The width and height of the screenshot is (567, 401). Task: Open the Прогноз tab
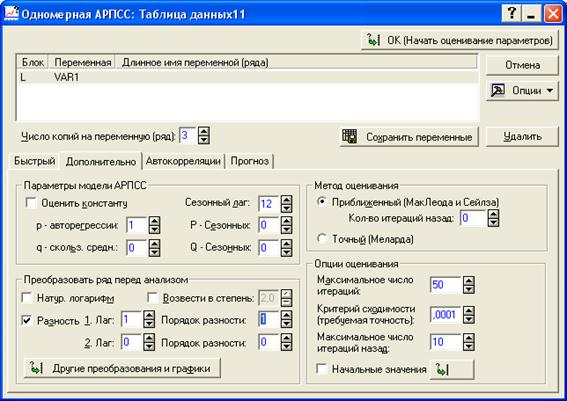250,161
